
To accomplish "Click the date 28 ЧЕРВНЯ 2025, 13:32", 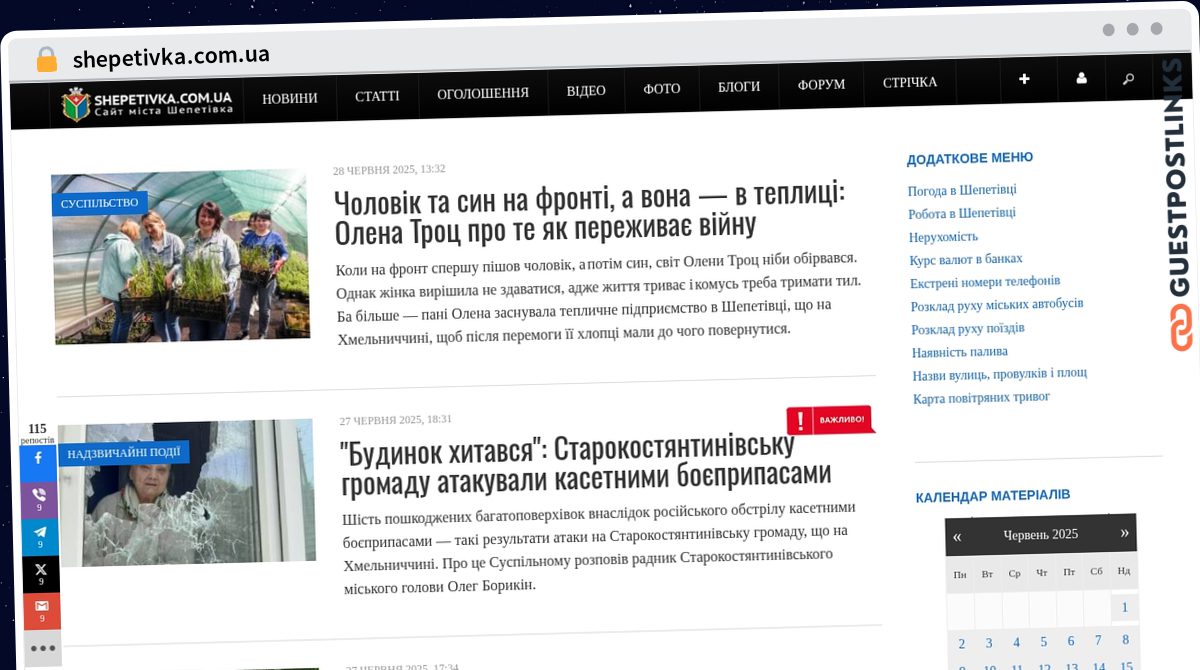I will [389, 169].
